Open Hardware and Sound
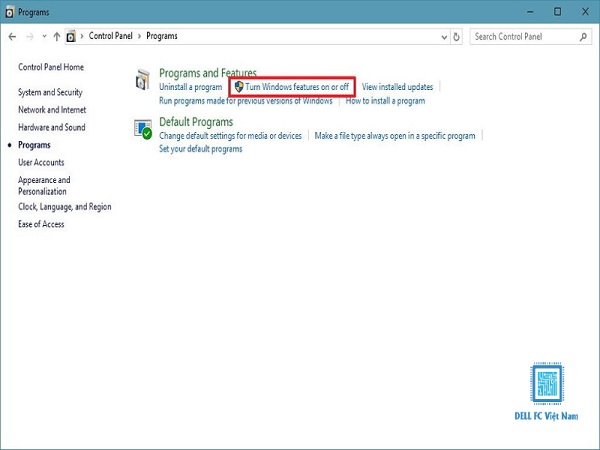The height and width of the screenshot is (450, 600). pos(52,127)
